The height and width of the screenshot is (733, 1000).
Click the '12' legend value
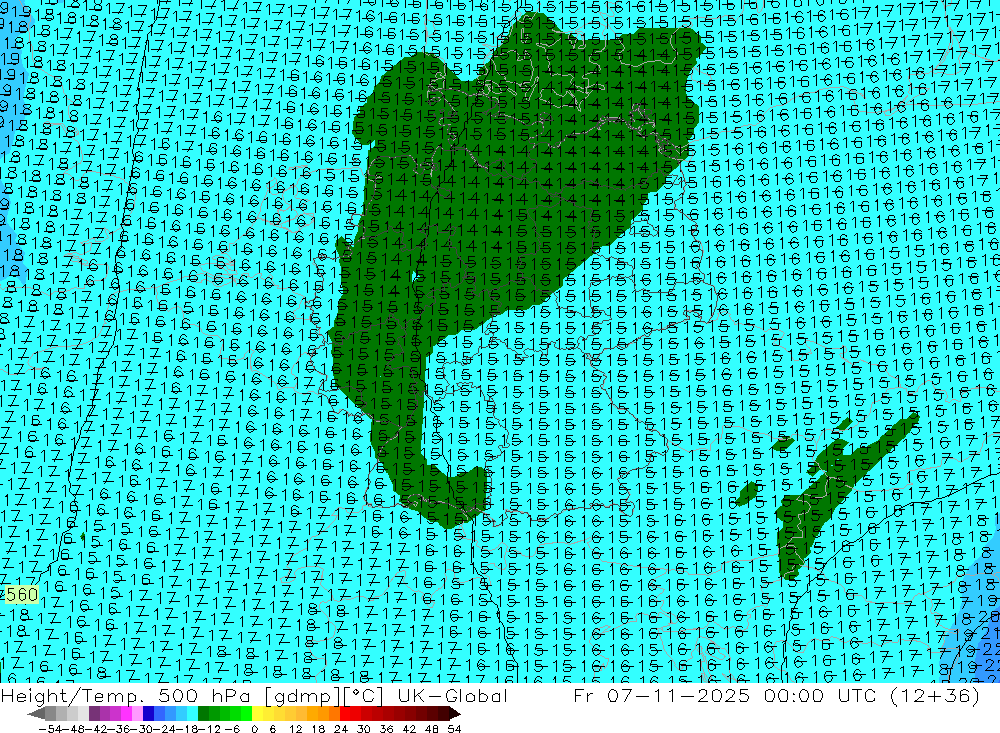point(295,729)
